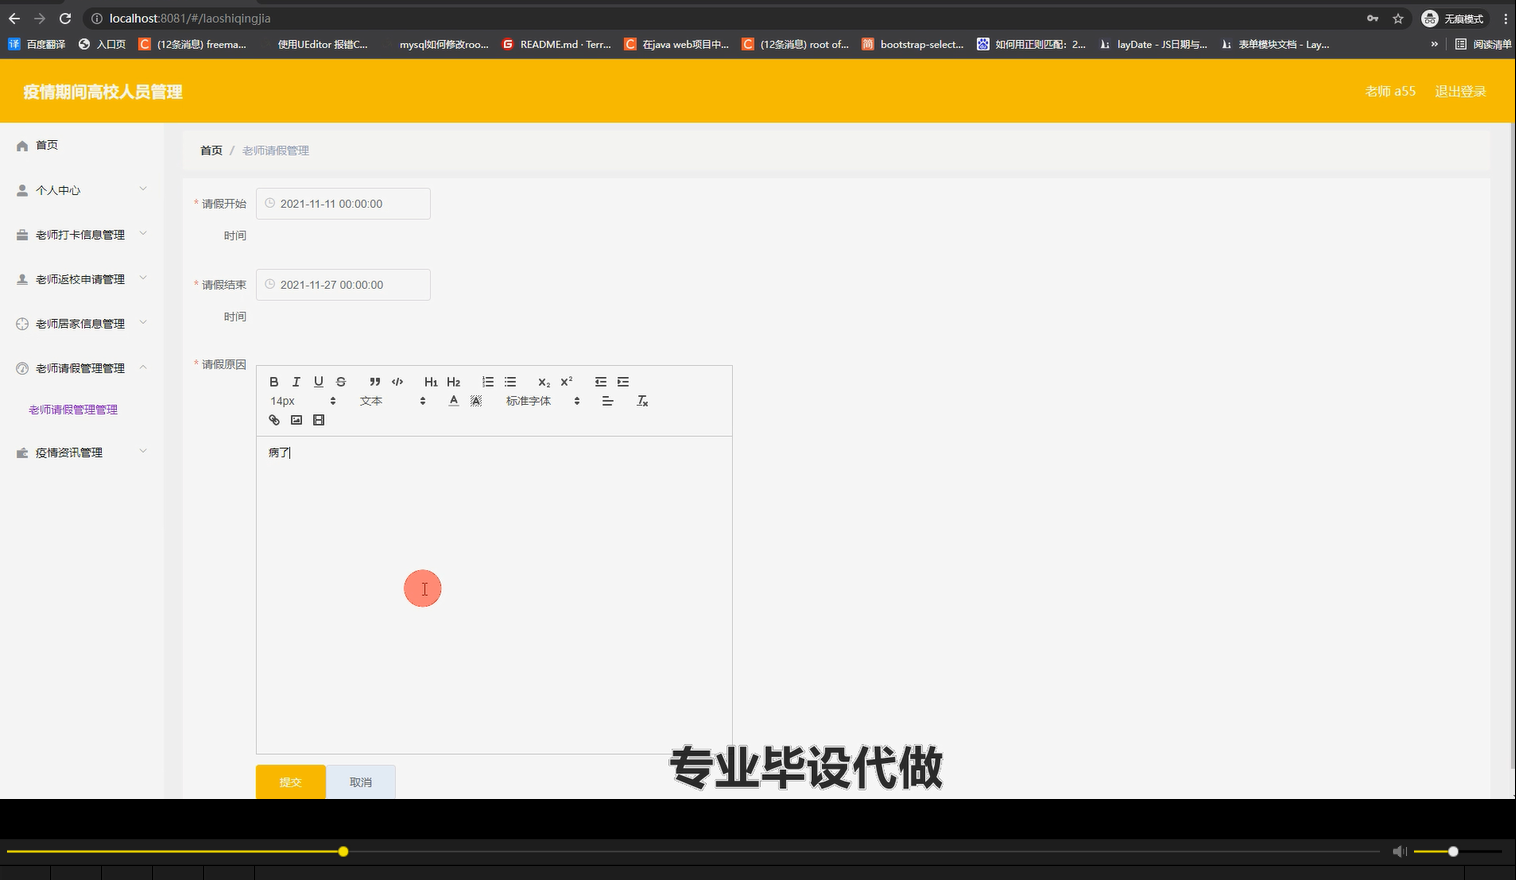Apply Heading 1 style
The image size is (1516, 880).
pos(431,382)
